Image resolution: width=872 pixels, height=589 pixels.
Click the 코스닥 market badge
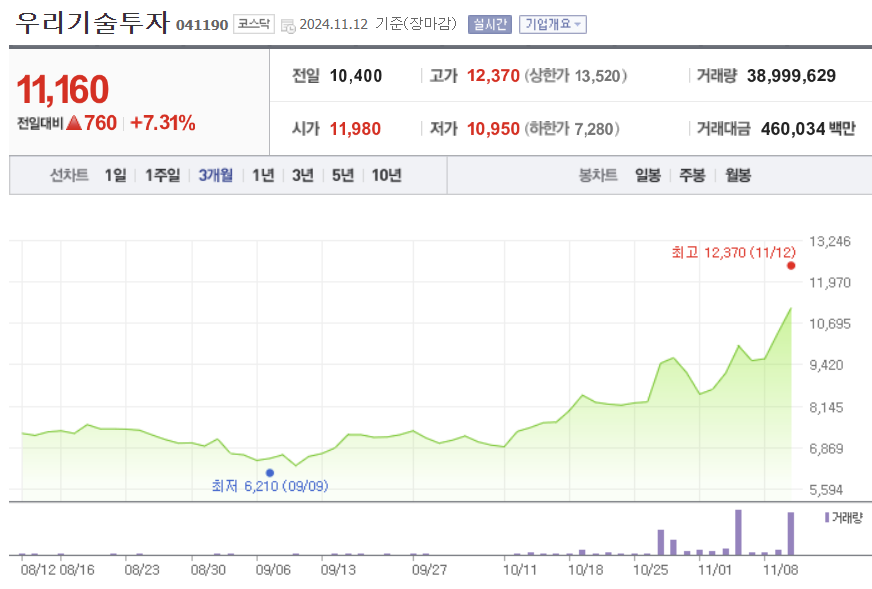(x=254, y=24)
